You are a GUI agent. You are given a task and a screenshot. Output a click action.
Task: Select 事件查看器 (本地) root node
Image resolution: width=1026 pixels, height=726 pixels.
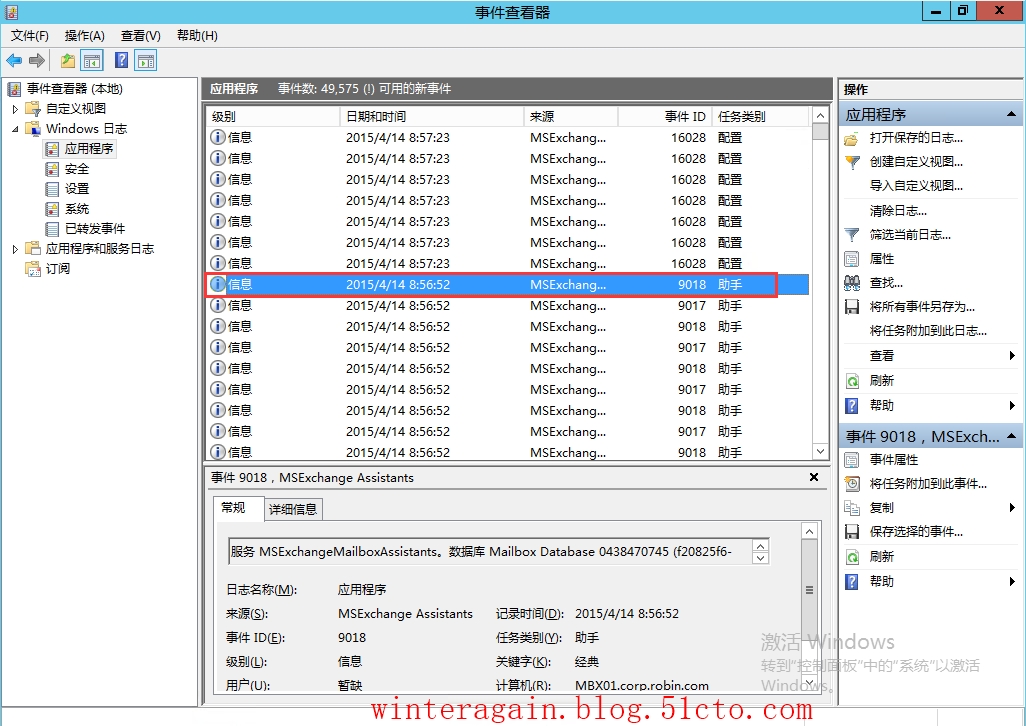coord(74,88)
